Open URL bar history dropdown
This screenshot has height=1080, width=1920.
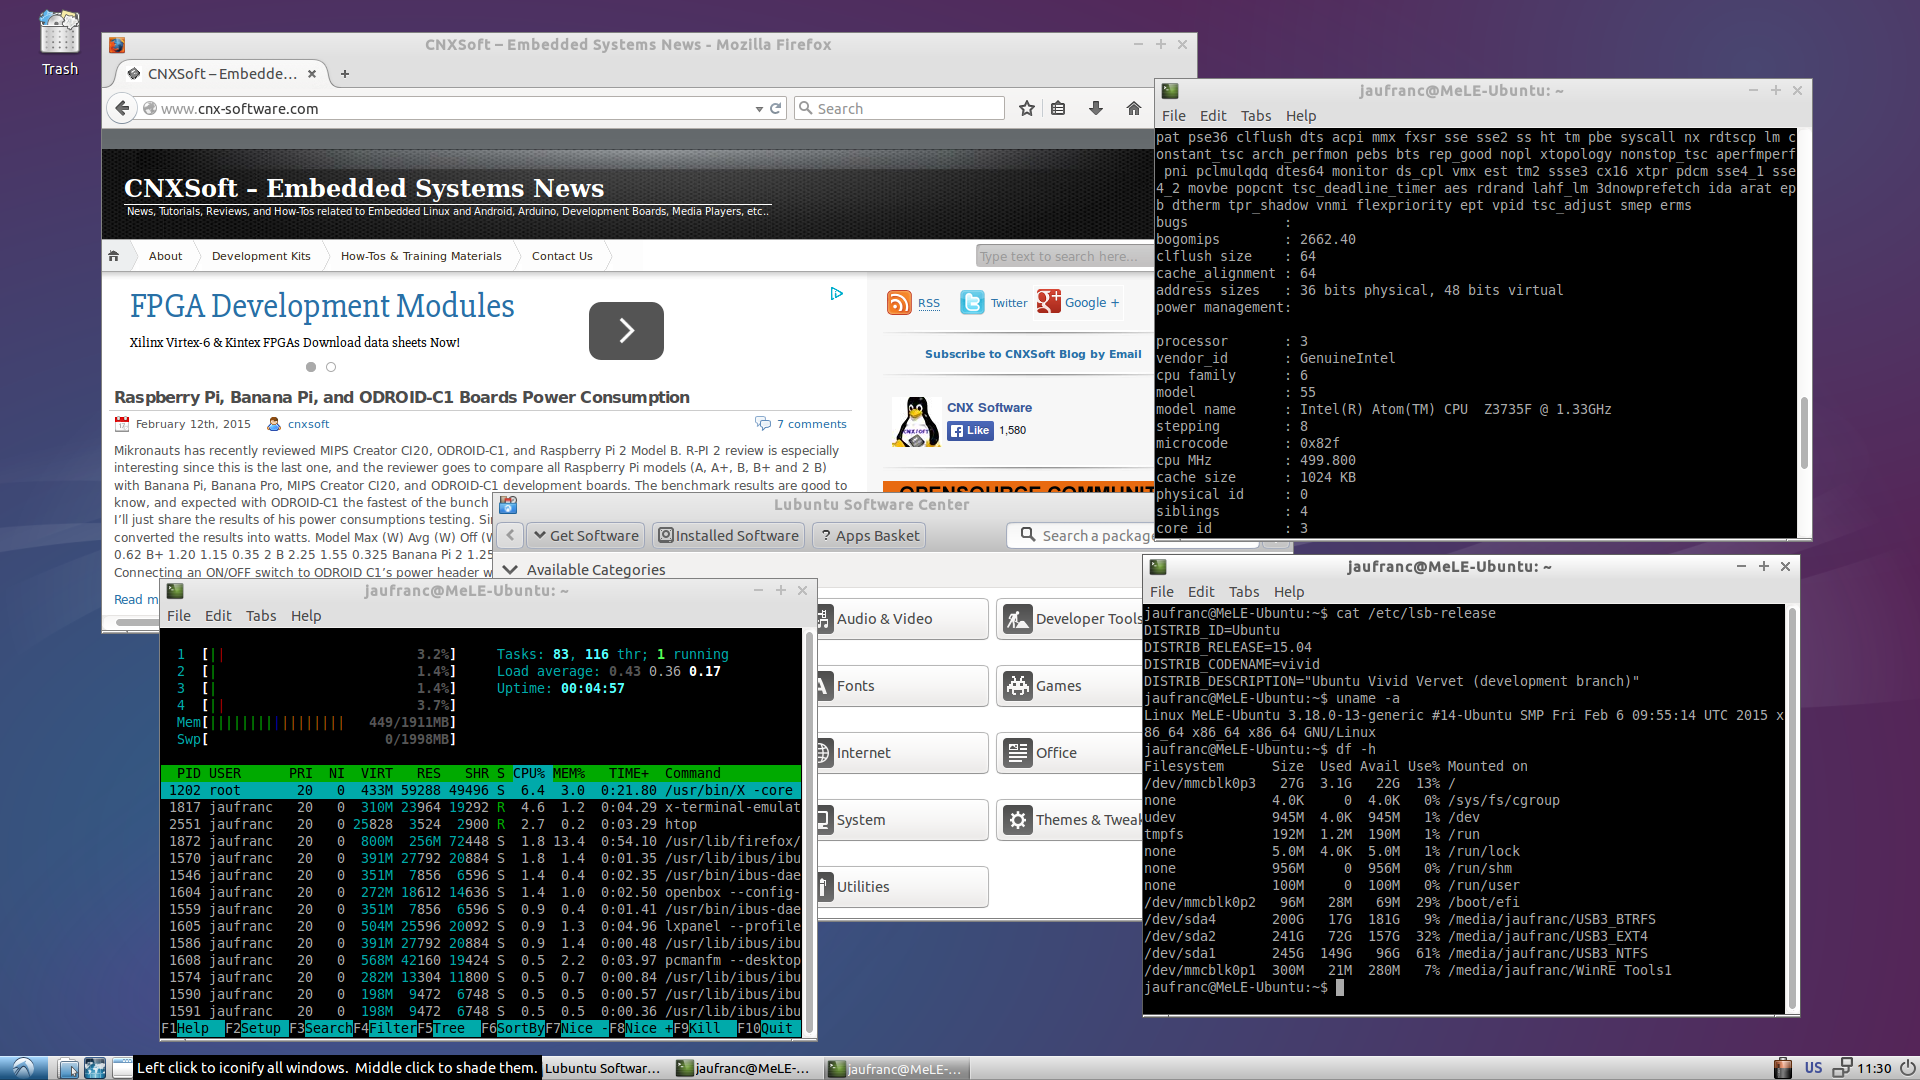759,109
